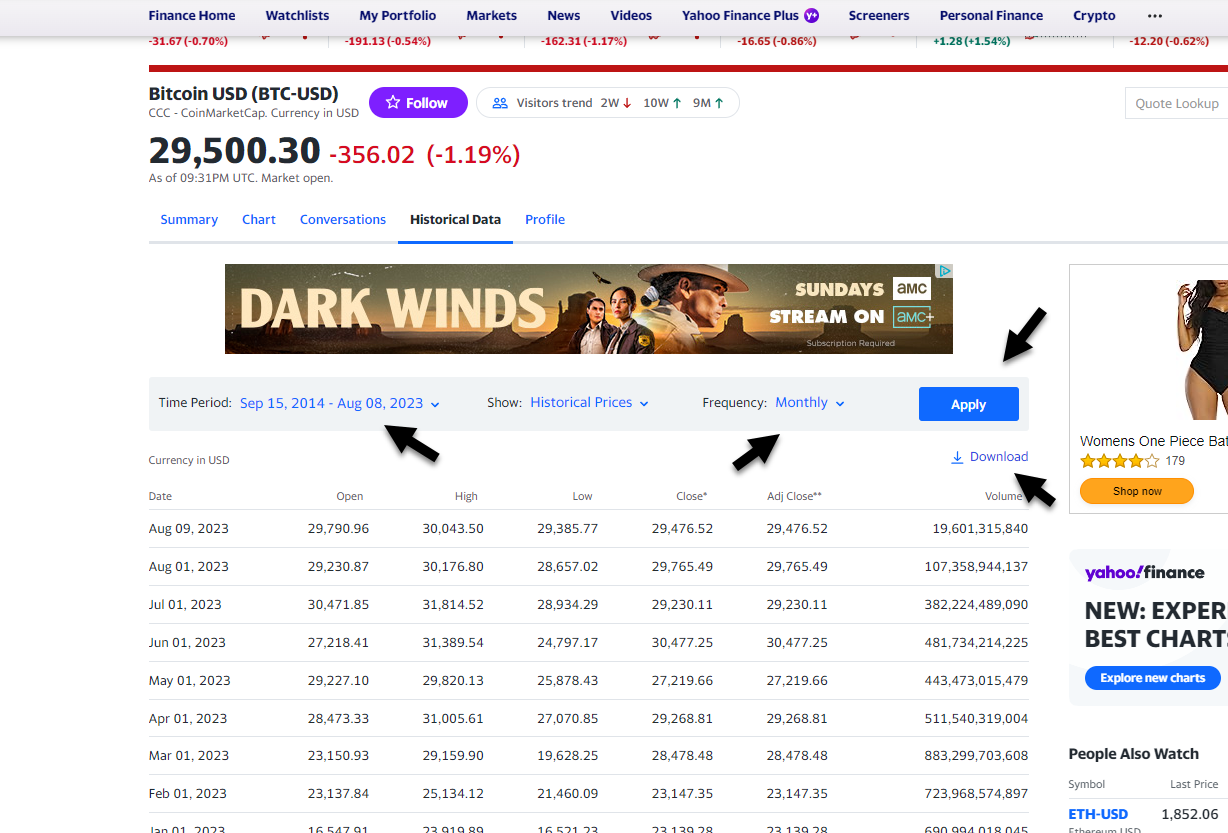
Task: Click the Visitors trend 10W indicator
Action: point(662,103)
